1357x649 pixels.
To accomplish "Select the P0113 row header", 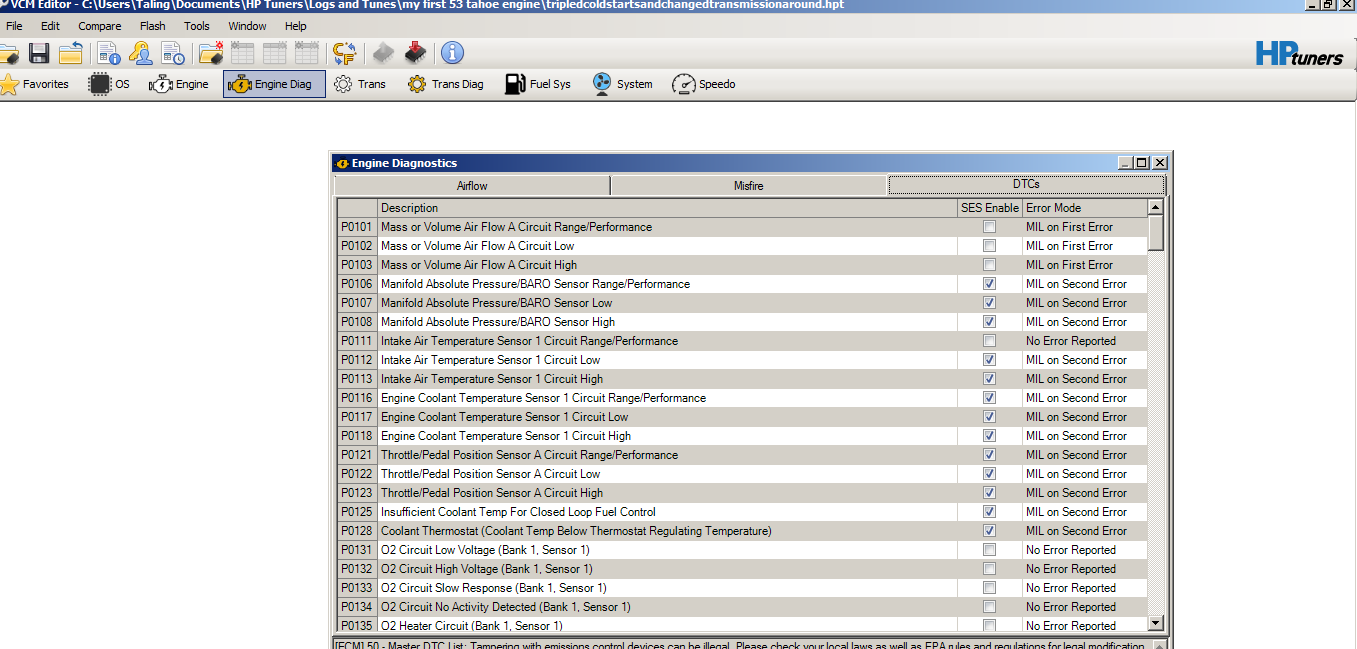I will pos(357,379).
